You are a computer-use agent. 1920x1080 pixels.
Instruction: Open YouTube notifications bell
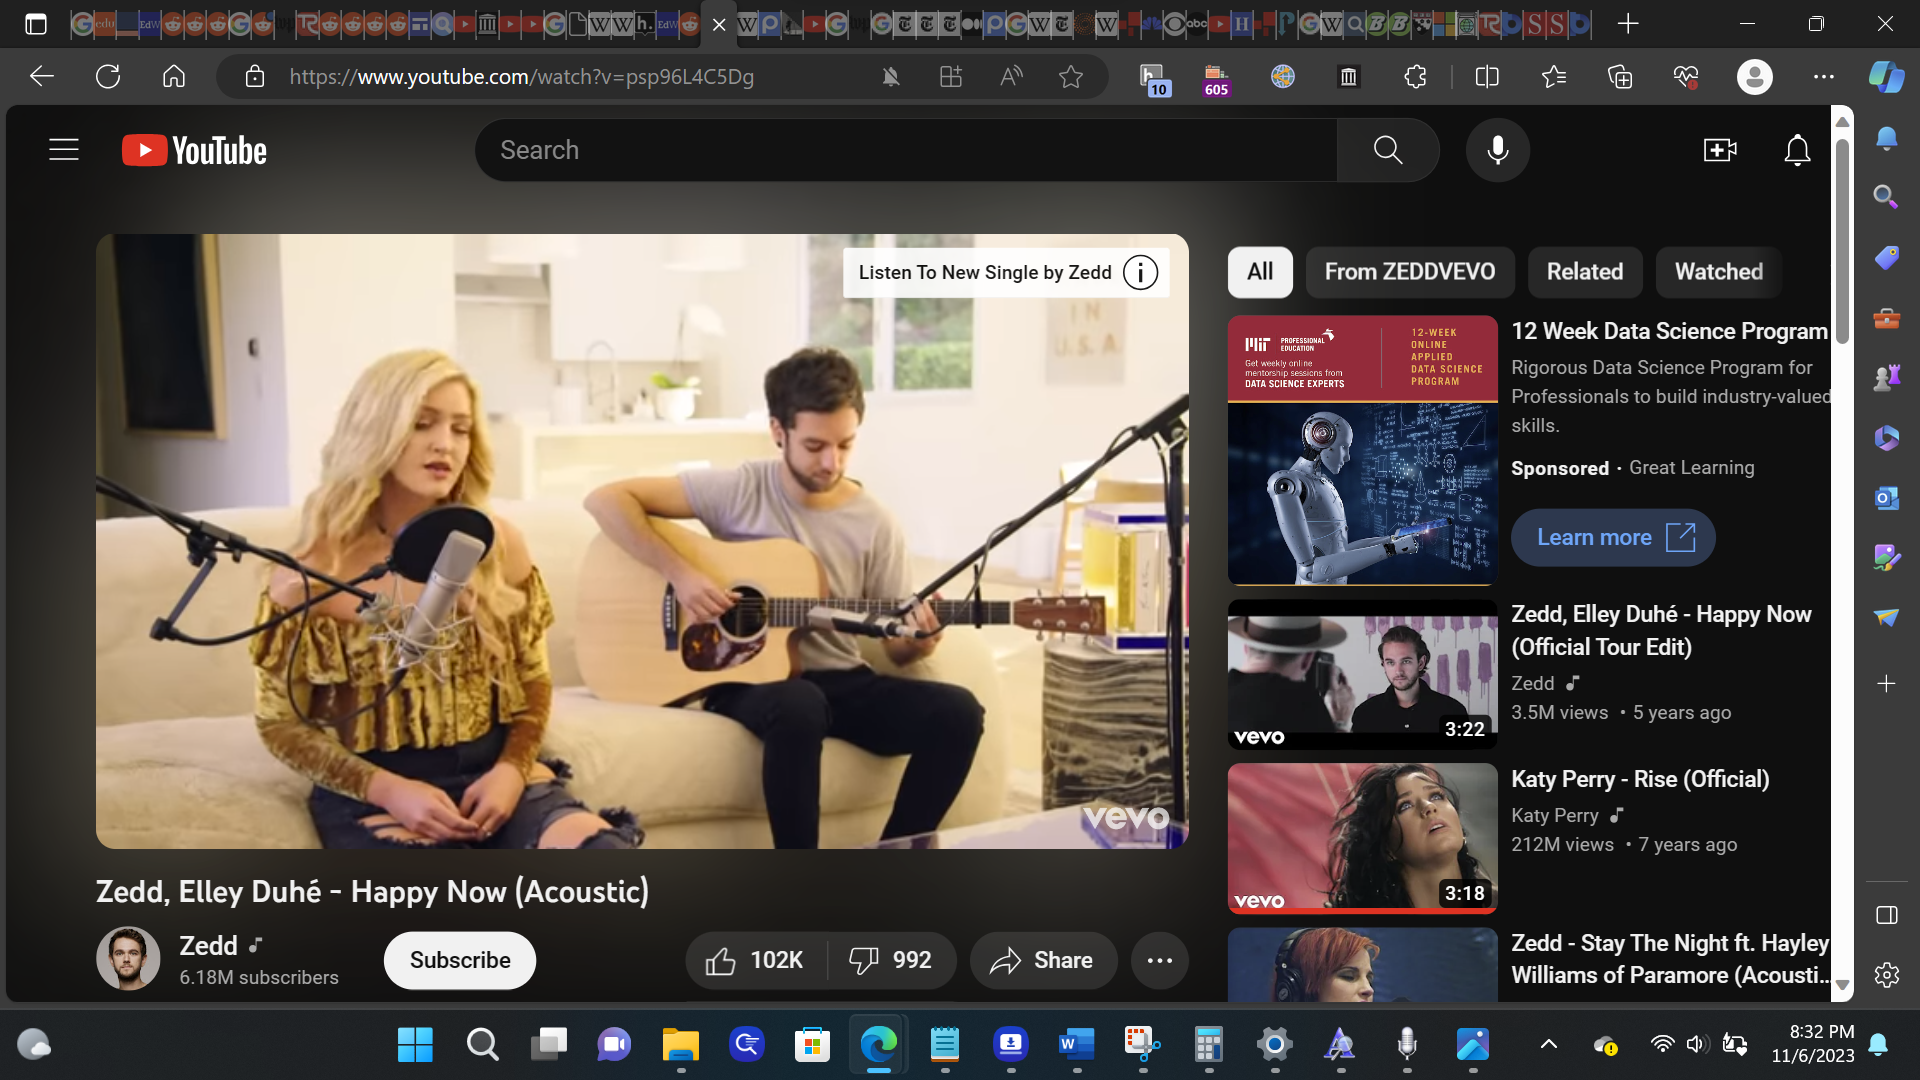click(x=1797, y=150)
